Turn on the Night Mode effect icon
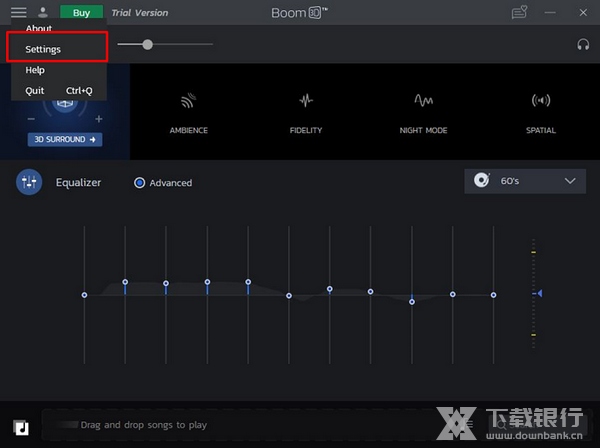600x448 pixels. pyautogui.click(x=423, y=101)
